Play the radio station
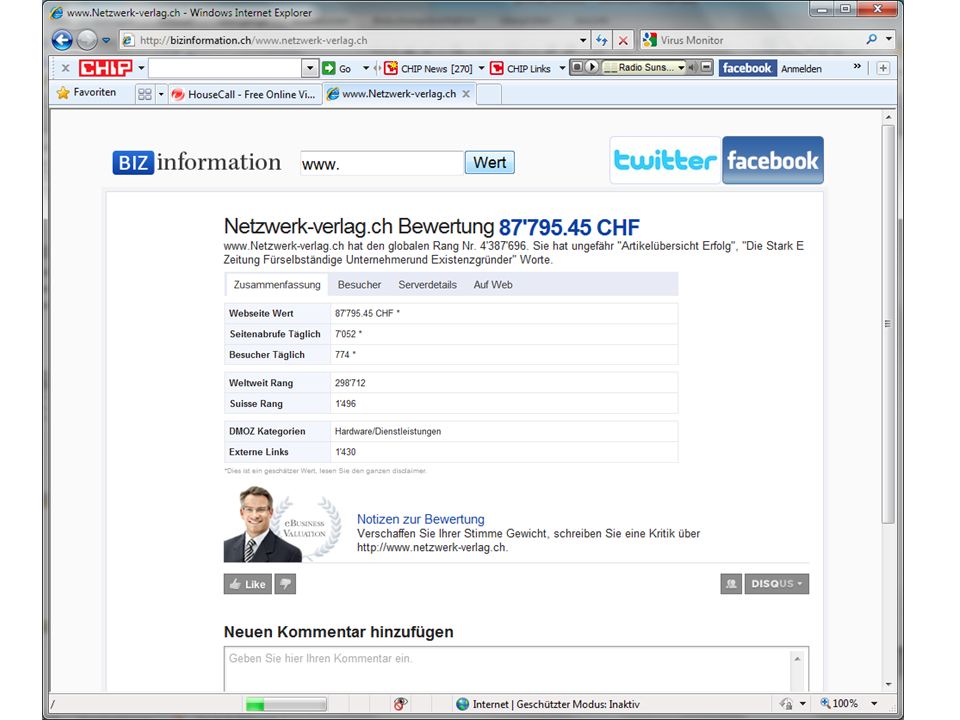This screenshot has width=960, height=720. point(591,67)
